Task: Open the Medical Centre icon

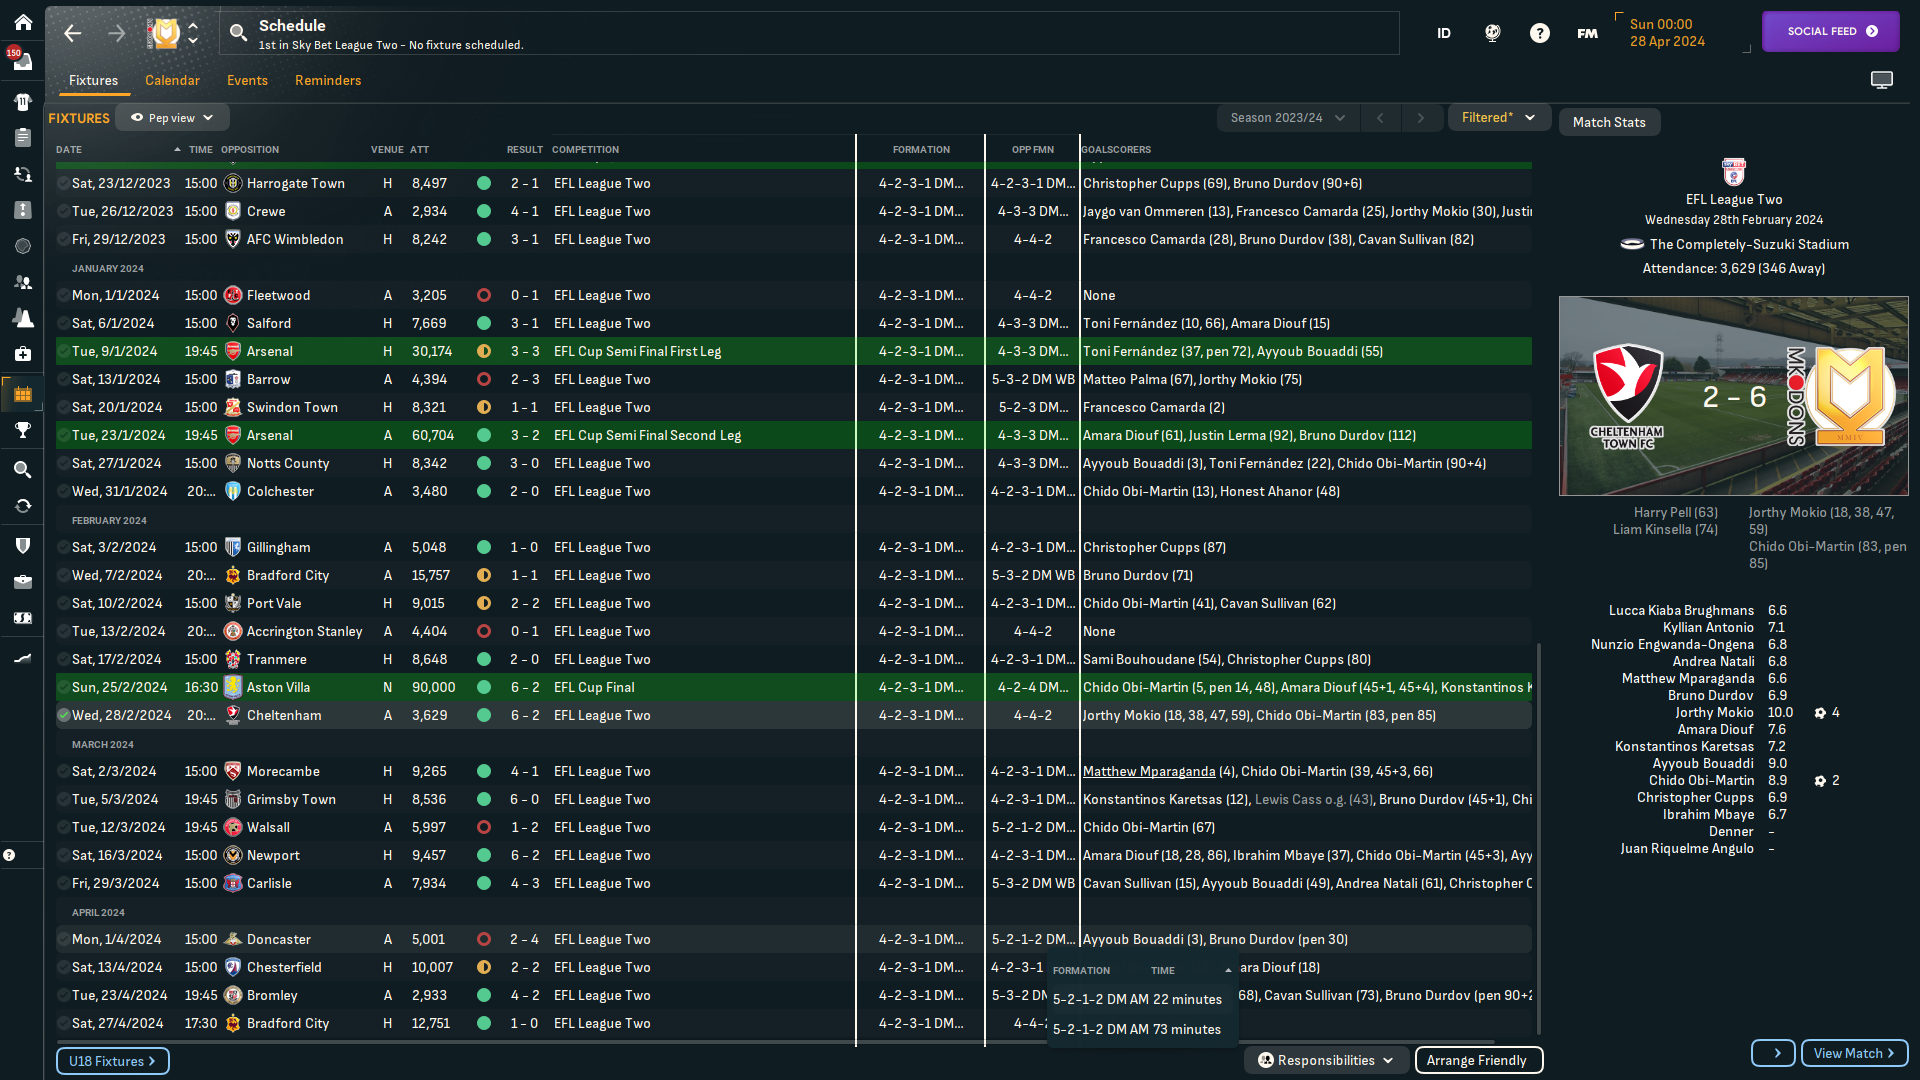Action: tap(22, 354)
